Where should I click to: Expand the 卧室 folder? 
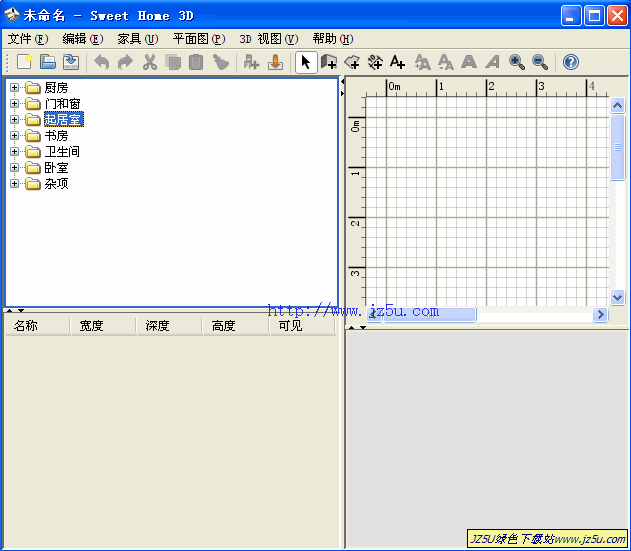tap(14, 167)
